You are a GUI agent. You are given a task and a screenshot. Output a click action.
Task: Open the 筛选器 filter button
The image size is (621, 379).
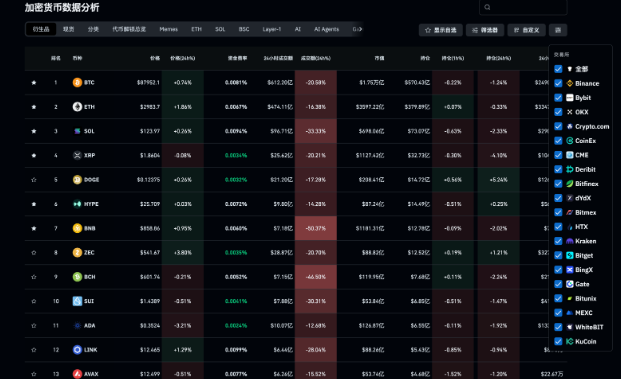pyautogui.click(x=485, y=30)
